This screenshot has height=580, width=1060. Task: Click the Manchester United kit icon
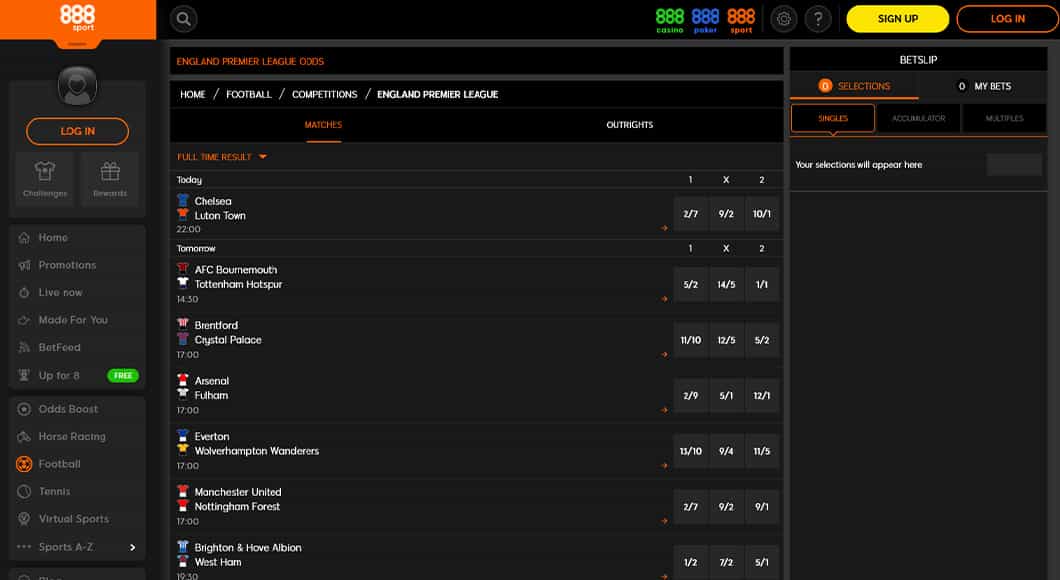[183, 491]
